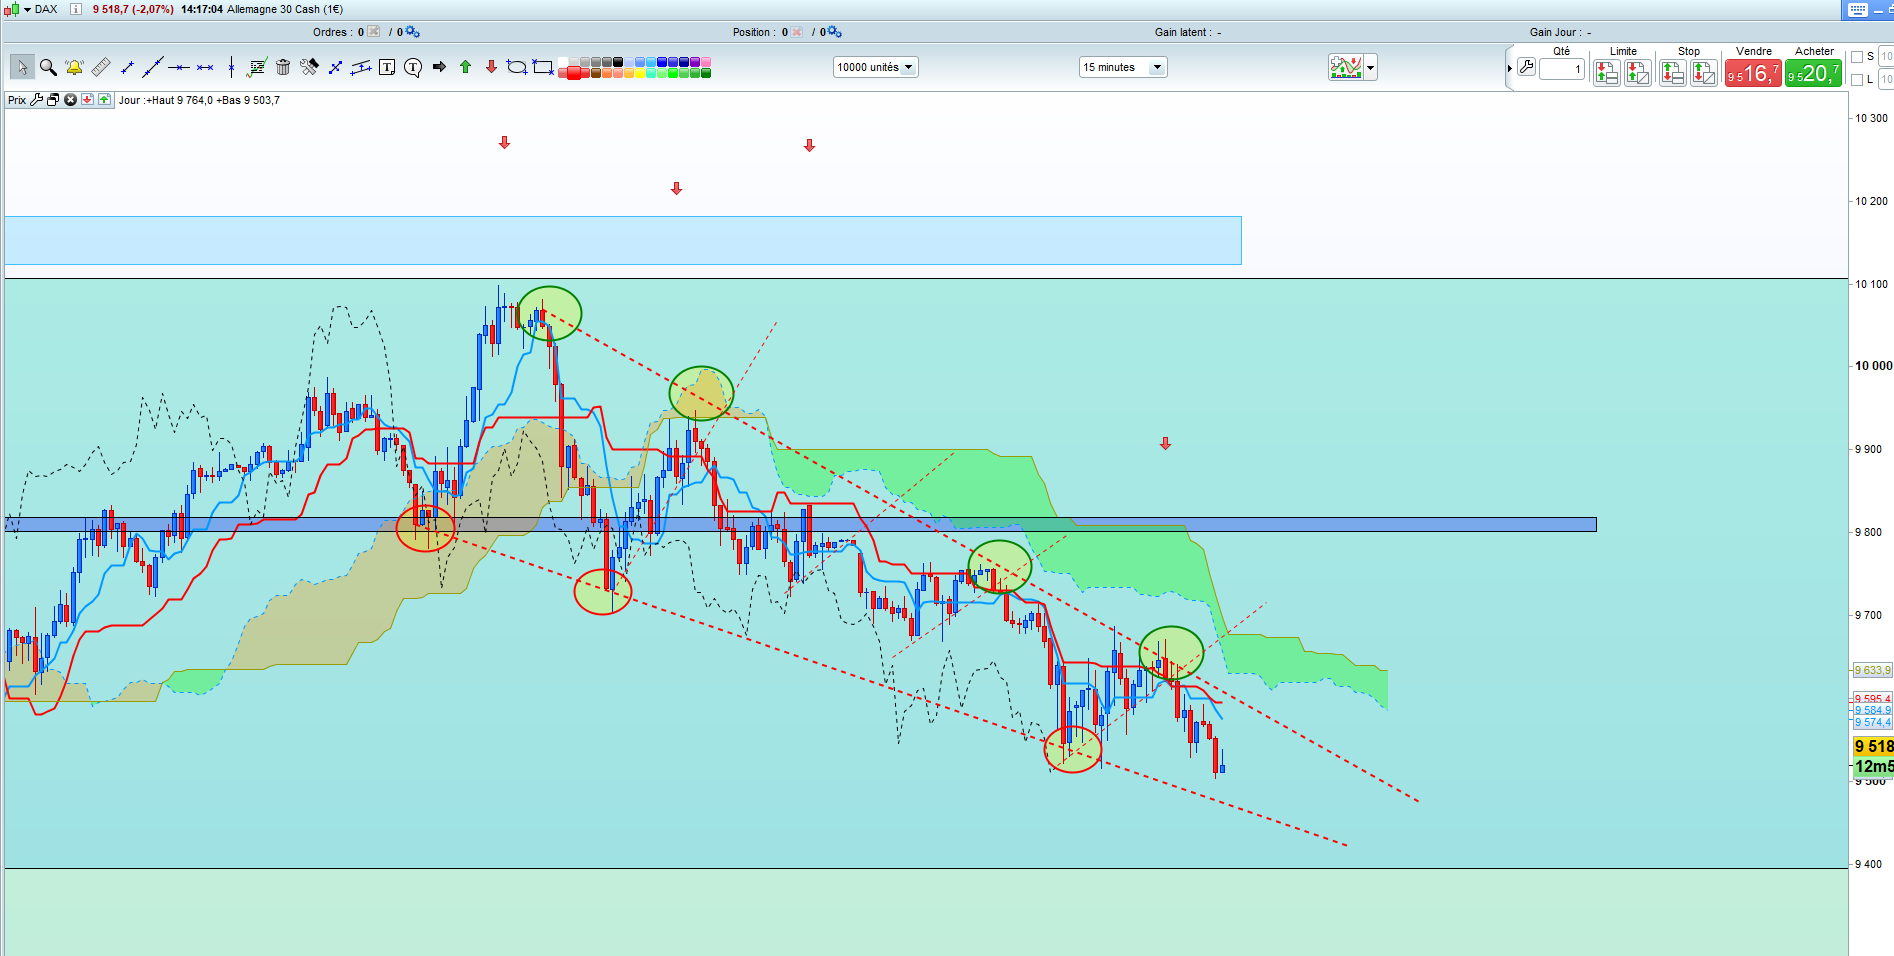Viewport: 1894px width, 956px height.
Task: Click the Qté quantity input field
Action: [x=1561, y=69]
